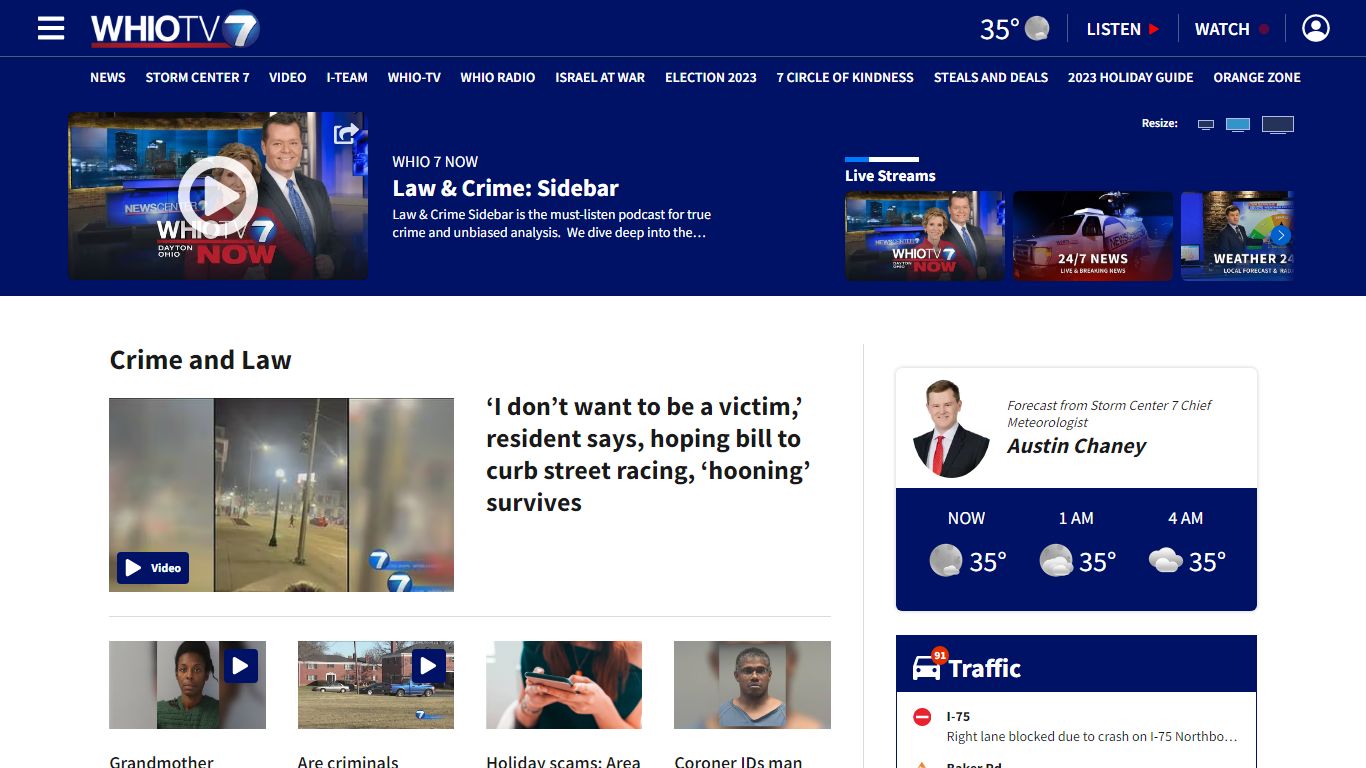Share the WHIO 7 Now video
The height and width of the screenshot is (768, 1366).
[x=346, y=133]
